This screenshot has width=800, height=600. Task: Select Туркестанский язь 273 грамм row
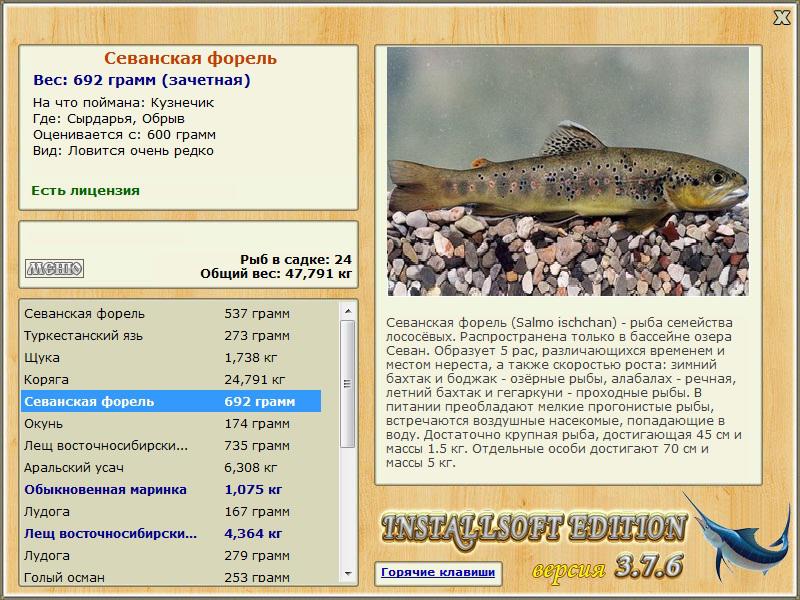tap(171, 336)
